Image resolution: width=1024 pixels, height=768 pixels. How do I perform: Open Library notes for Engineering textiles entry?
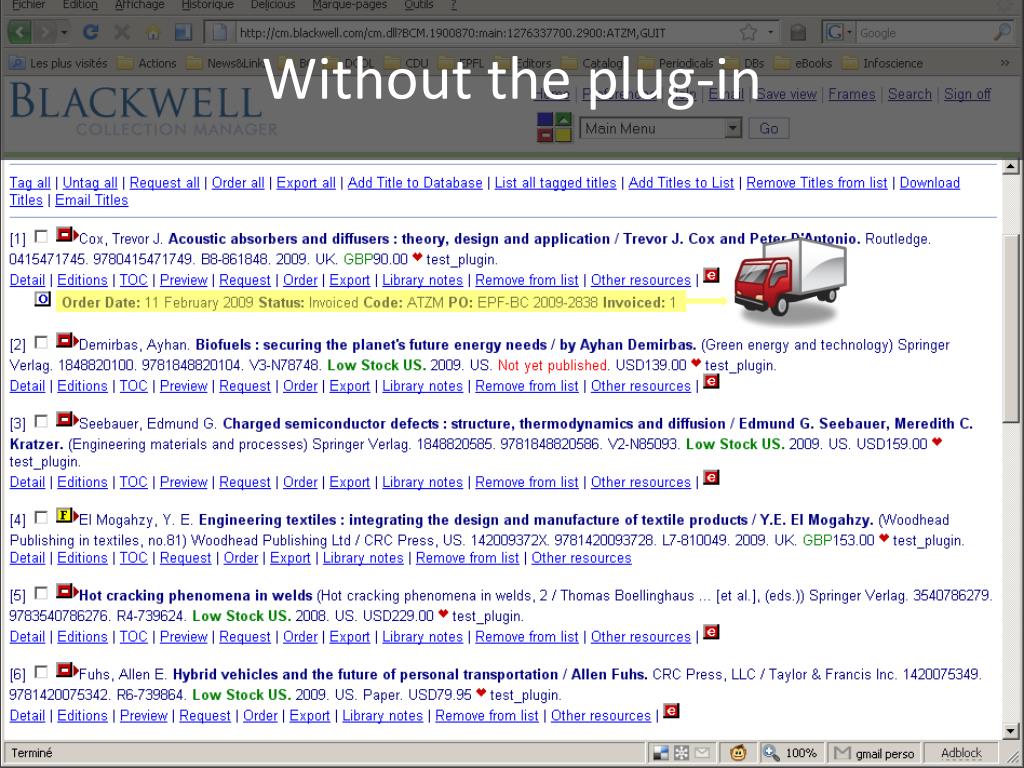point(363,558)
